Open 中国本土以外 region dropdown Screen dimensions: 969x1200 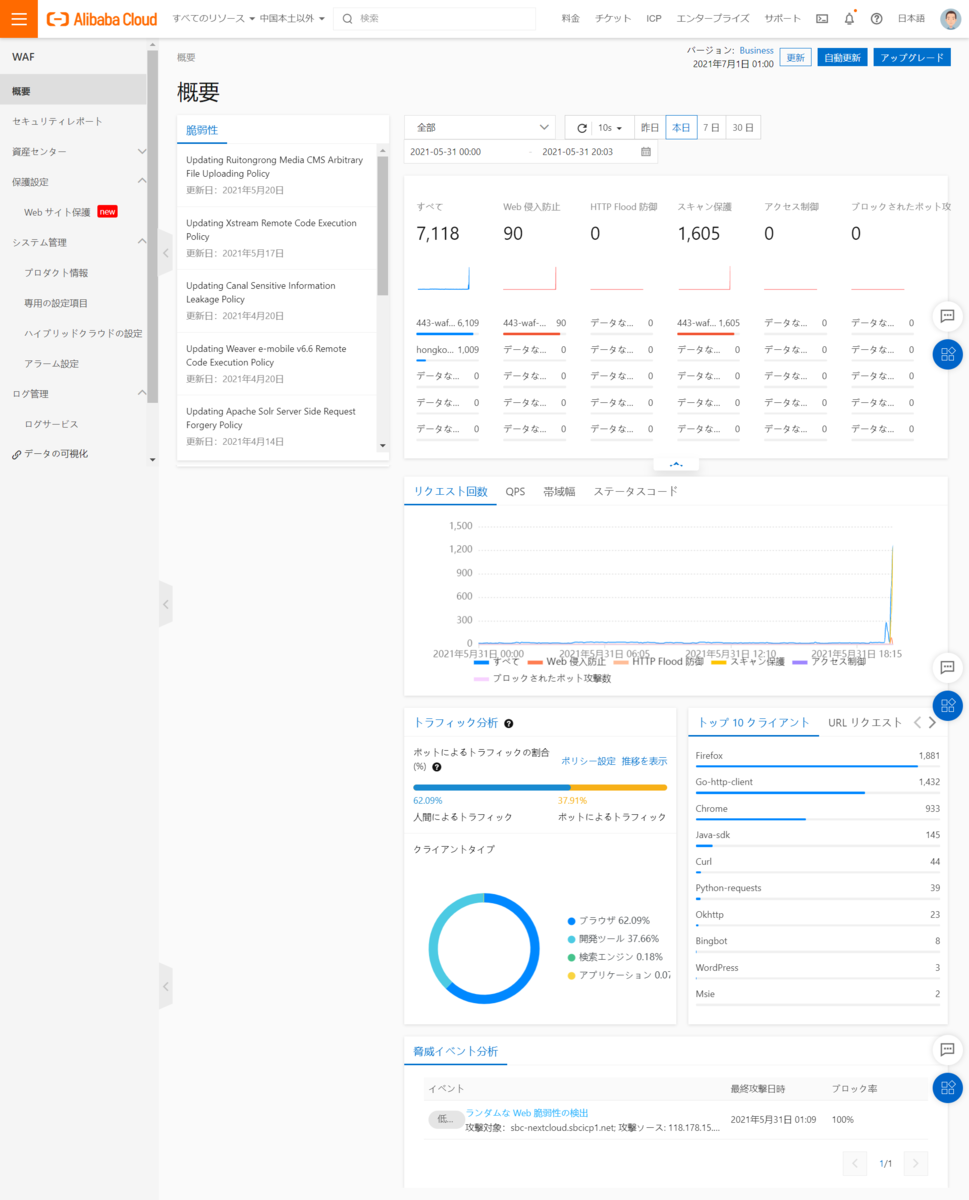292,19
